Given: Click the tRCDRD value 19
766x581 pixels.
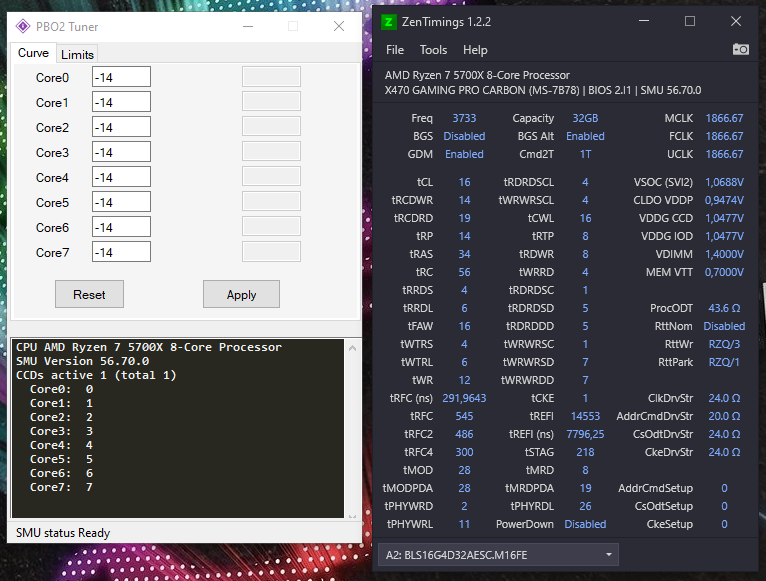Looking at the screenshot, I should tap(464, 218).
